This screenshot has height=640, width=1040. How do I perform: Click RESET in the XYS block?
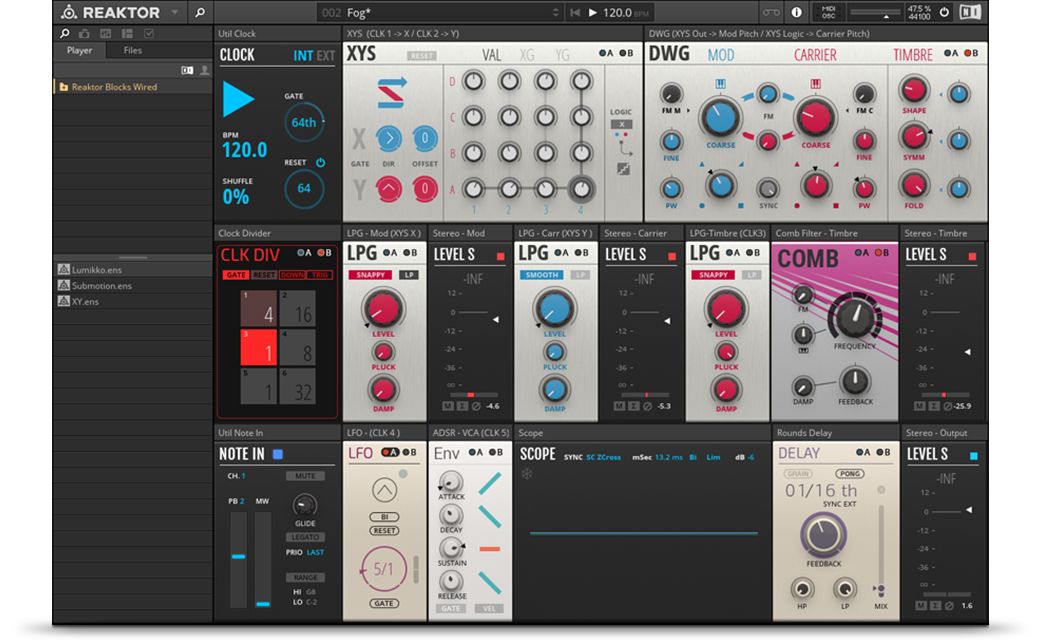tap(421, 53)
